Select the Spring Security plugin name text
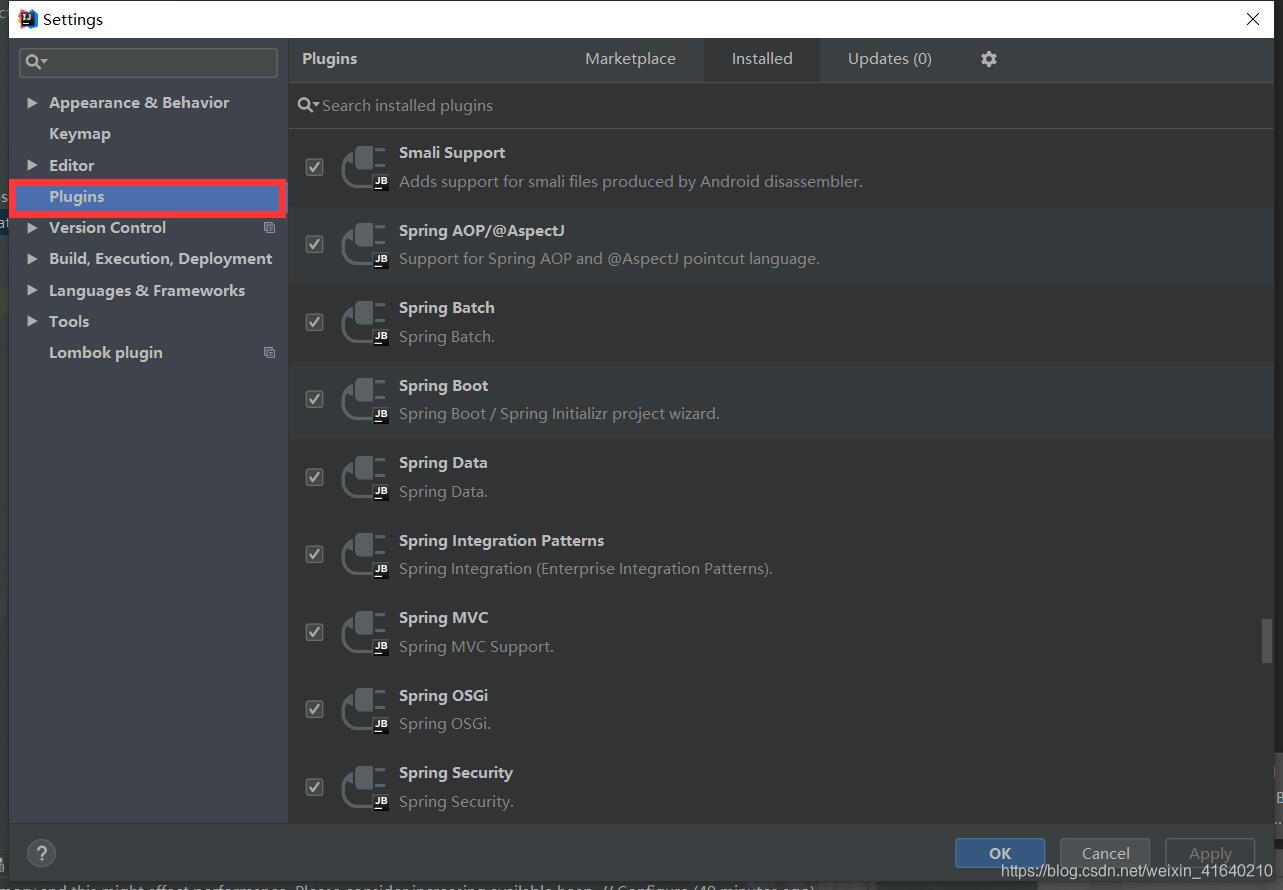 (x=455, y=773)
